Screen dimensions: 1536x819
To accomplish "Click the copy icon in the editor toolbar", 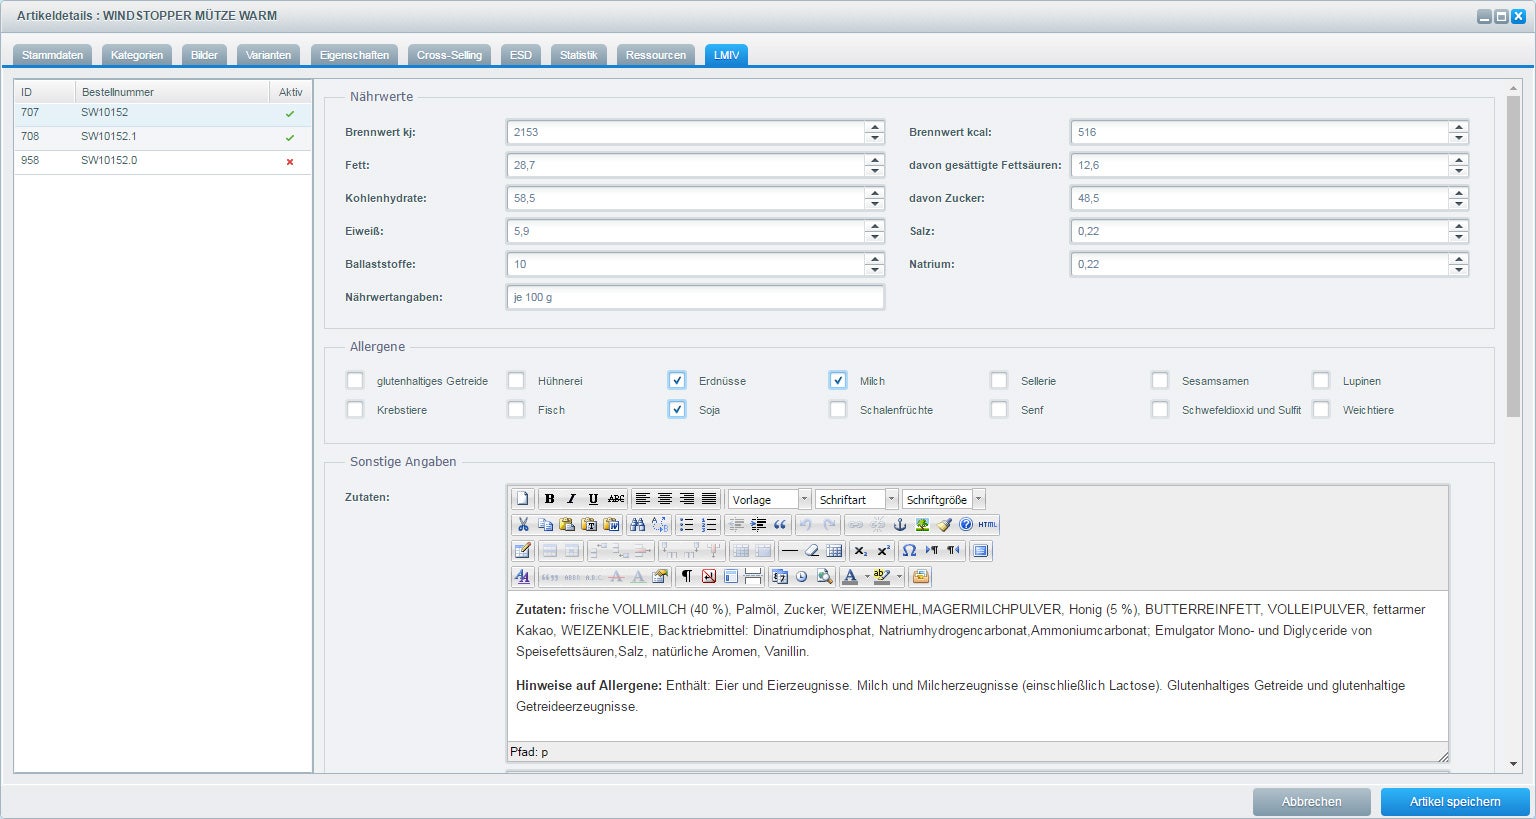I will pos(545,525).
